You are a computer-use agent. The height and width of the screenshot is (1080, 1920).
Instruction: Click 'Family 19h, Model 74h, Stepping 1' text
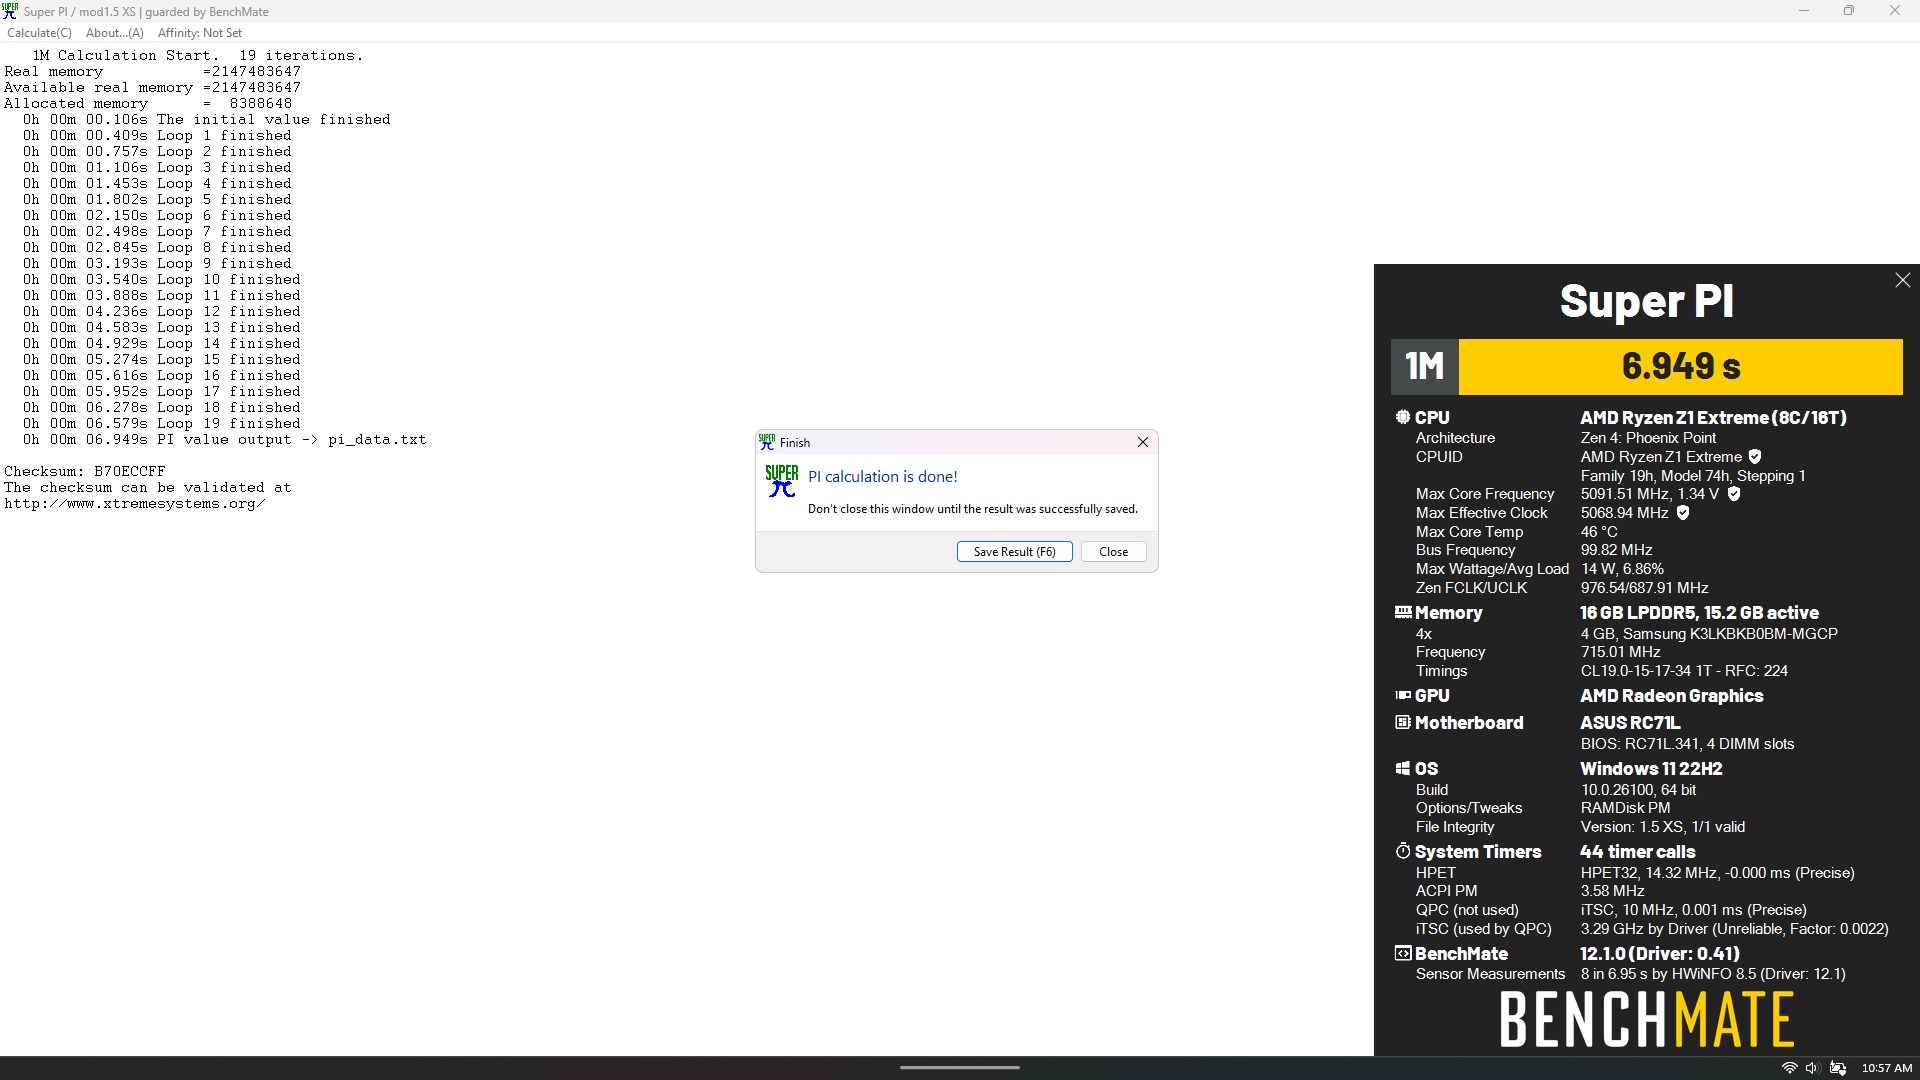click(1693, 476)
